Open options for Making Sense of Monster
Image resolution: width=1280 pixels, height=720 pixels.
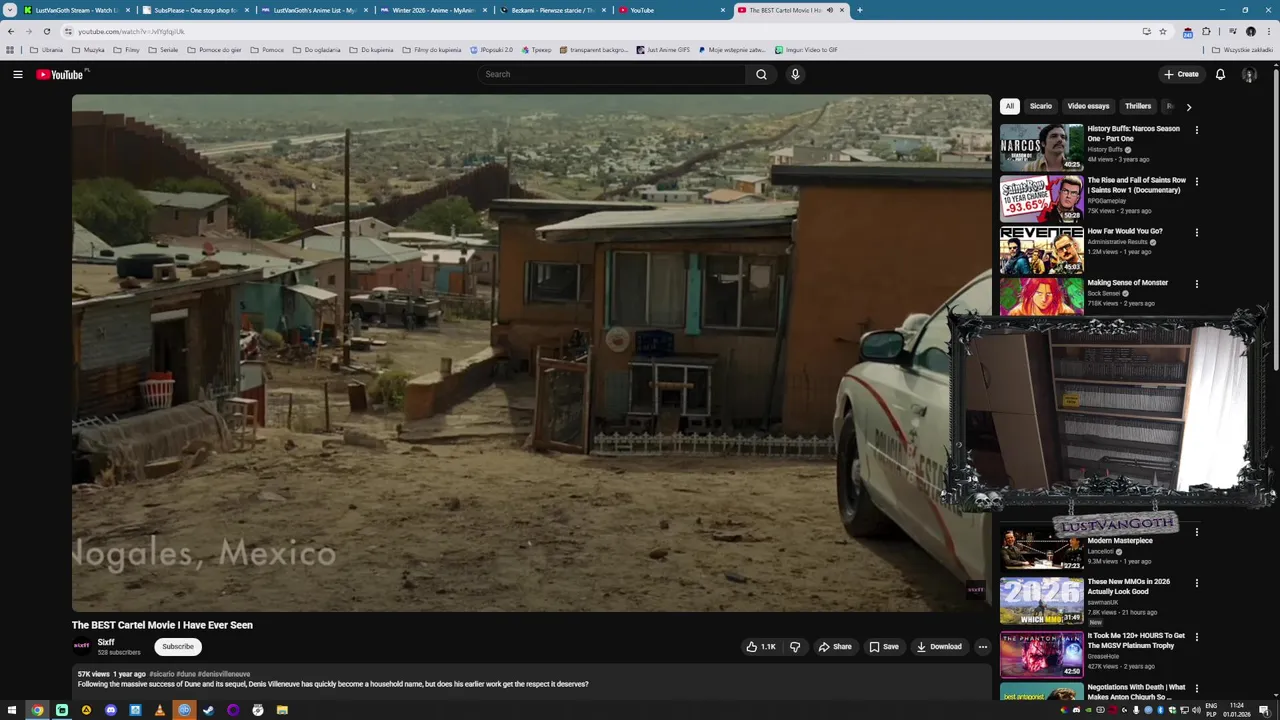[x=1196, y=284]
